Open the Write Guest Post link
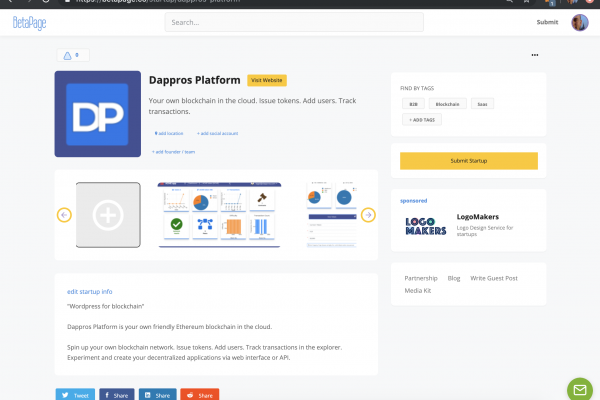 pos(494,278)
